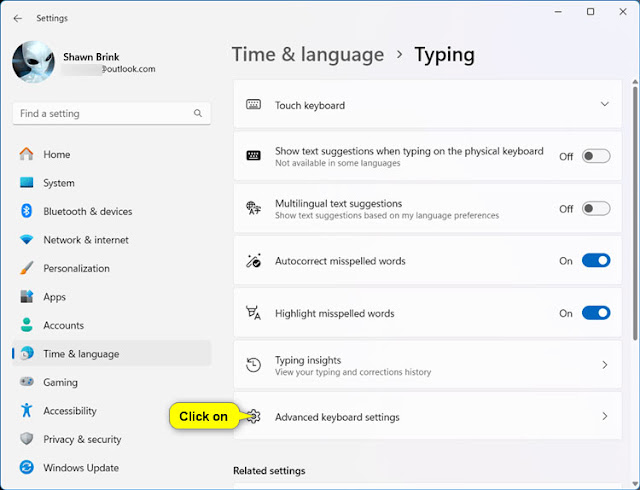This screenshot has height=490, width=640.
Task: Open Accessibility settings
Action: [x=112, y=411]
